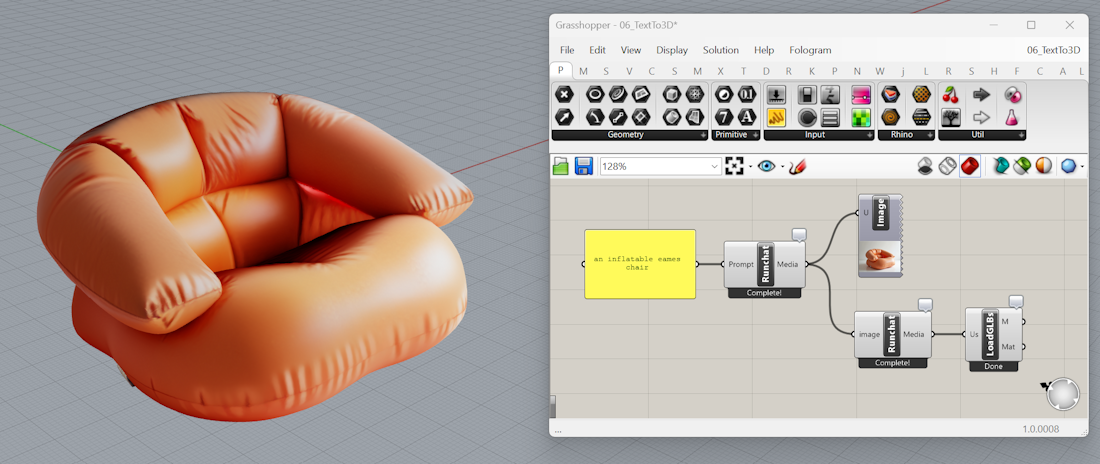1100x464 pixels.
Task: Open preview mesh quality half-orange sphere
Action: tap(1044, 166)
